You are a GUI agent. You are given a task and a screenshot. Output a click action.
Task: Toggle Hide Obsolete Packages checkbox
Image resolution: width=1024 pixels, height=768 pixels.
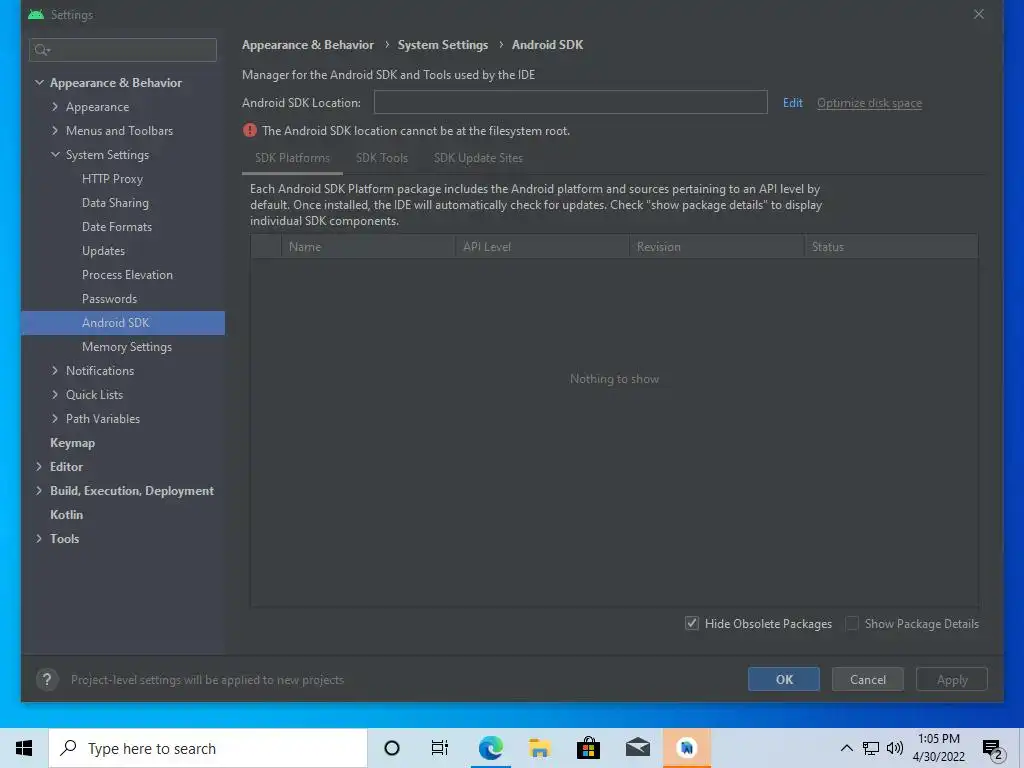(x=692, y=624)
